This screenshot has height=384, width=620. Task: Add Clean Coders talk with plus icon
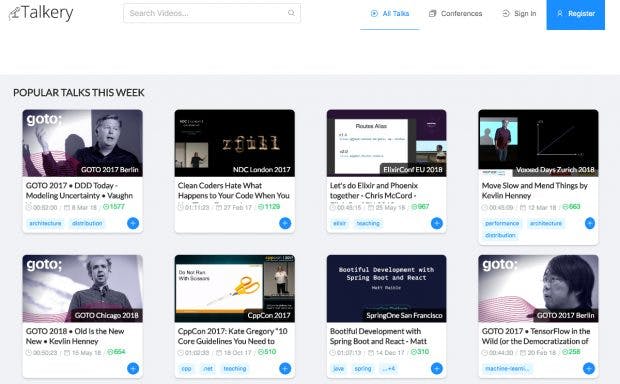click(x=285, y=223)
